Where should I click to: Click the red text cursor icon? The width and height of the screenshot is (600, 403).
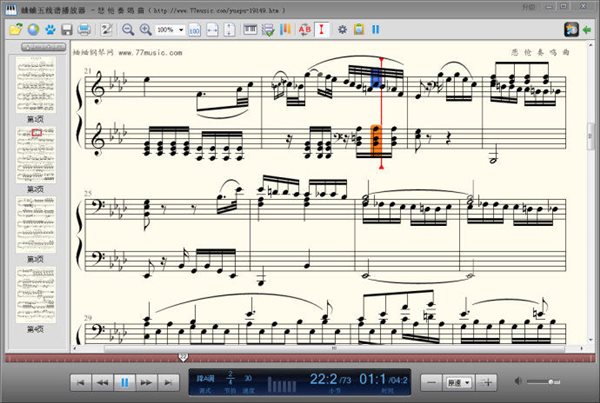(321, 30)
